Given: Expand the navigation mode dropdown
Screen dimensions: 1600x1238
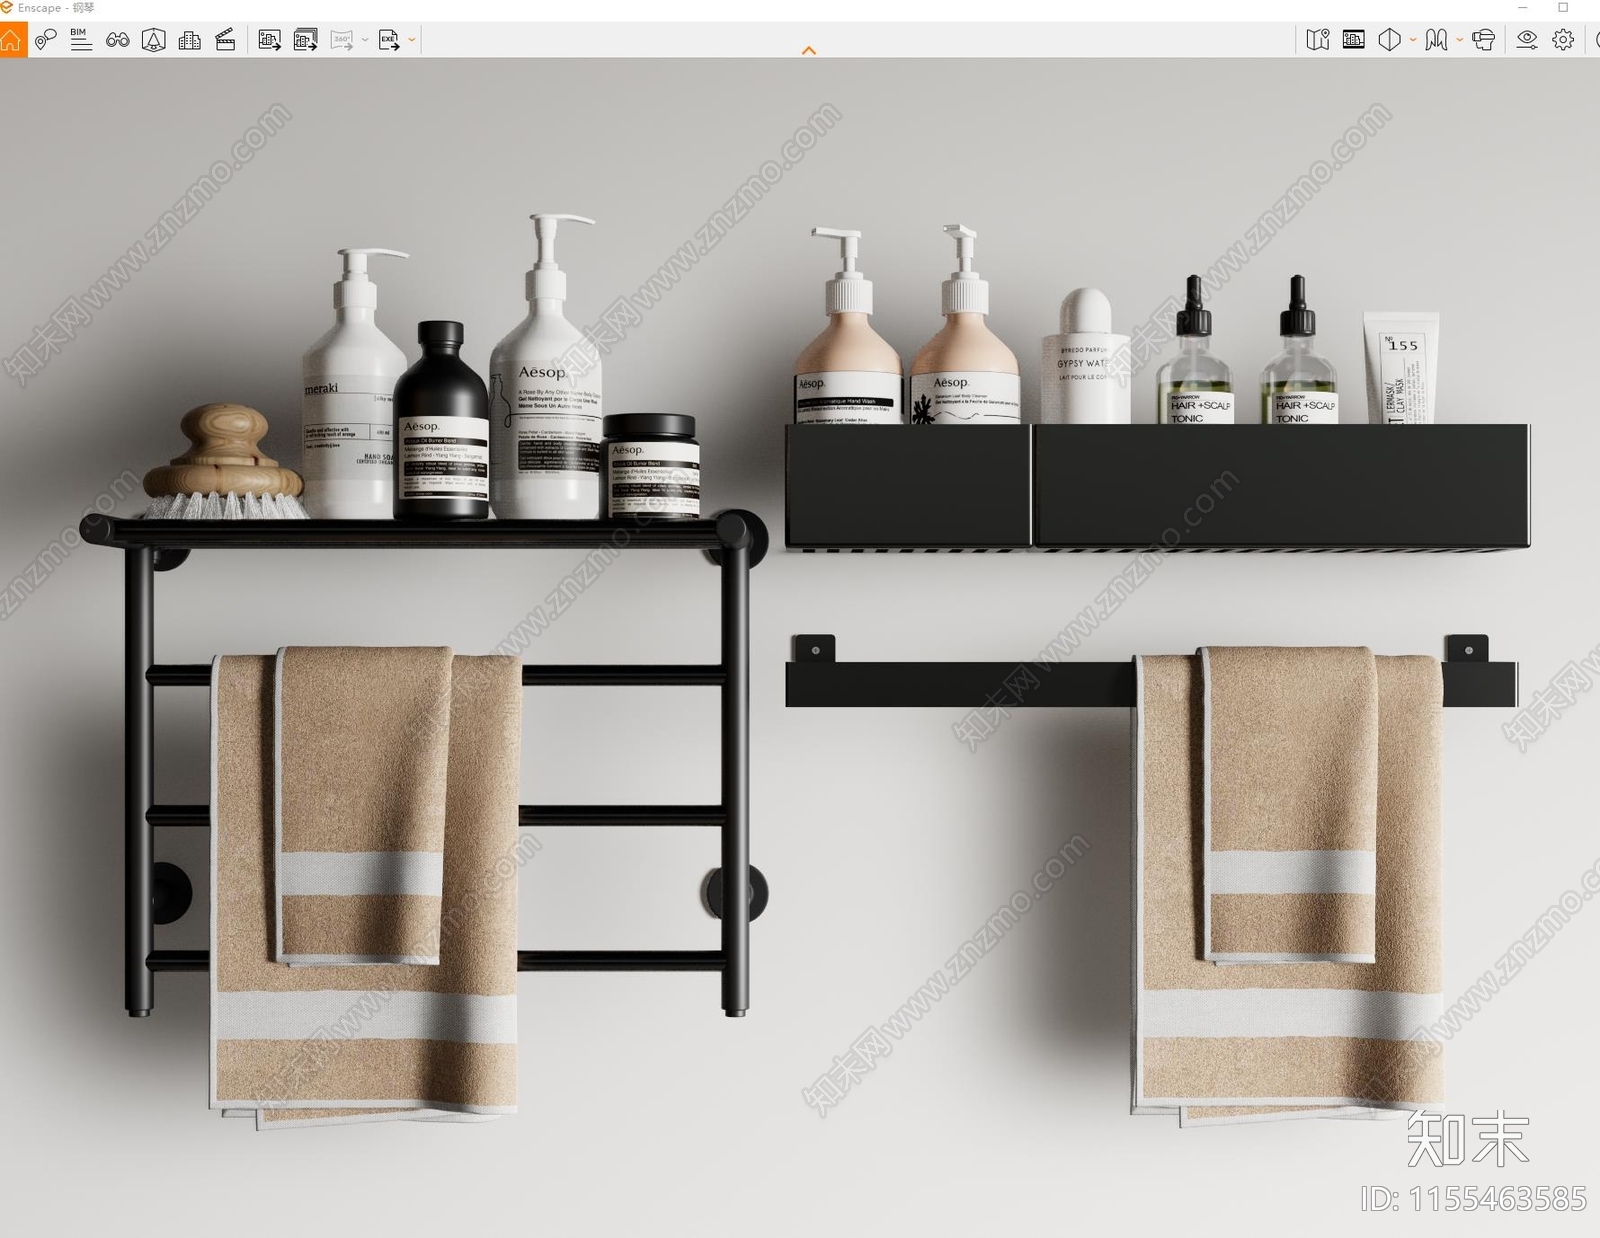Looking at the screenshot, I should (1459, 40).
